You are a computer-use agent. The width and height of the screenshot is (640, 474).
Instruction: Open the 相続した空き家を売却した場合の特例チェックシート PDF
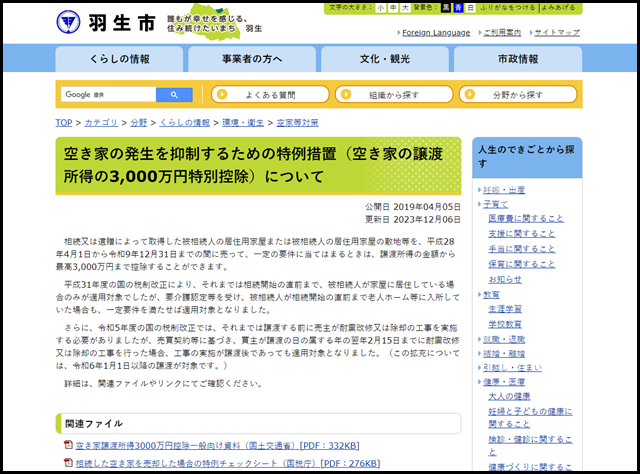228,463
